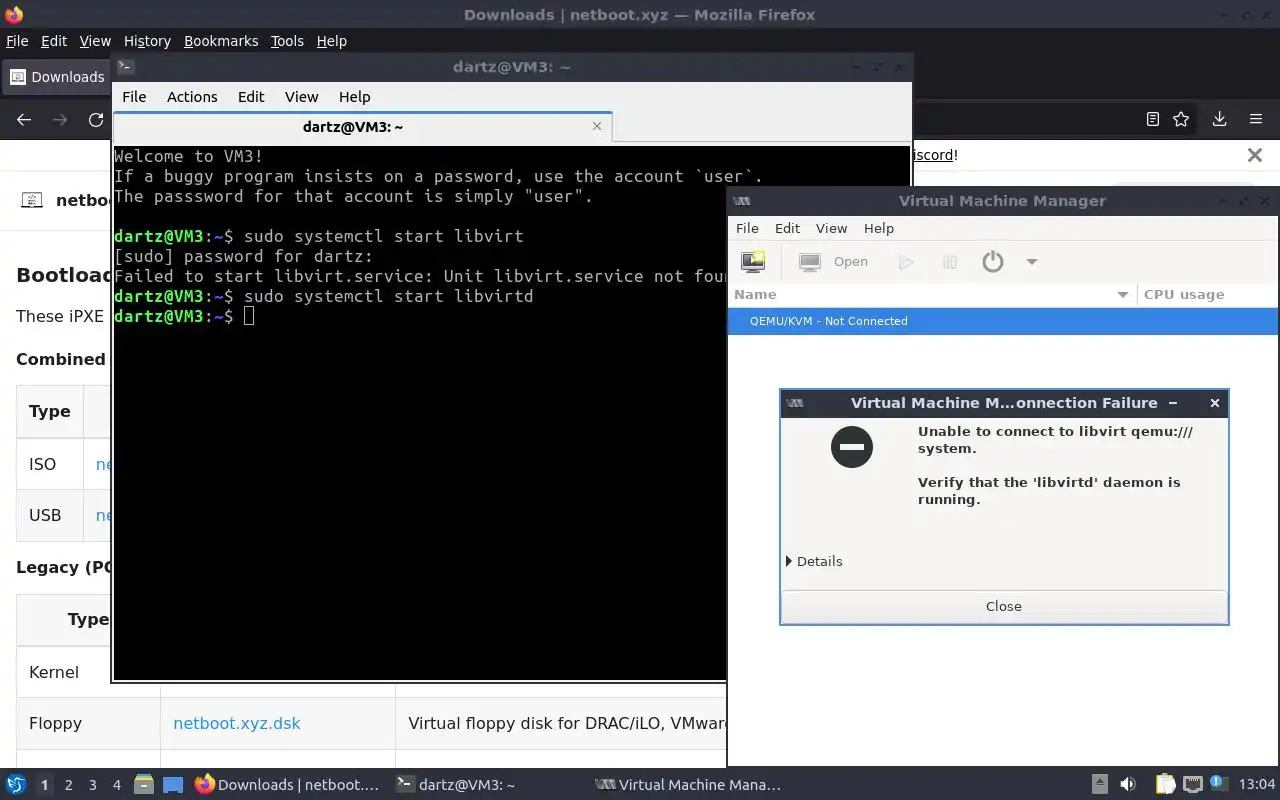Click the Shut Down power icon
The height and width of the screenshot is (800, 1280).
992,262
